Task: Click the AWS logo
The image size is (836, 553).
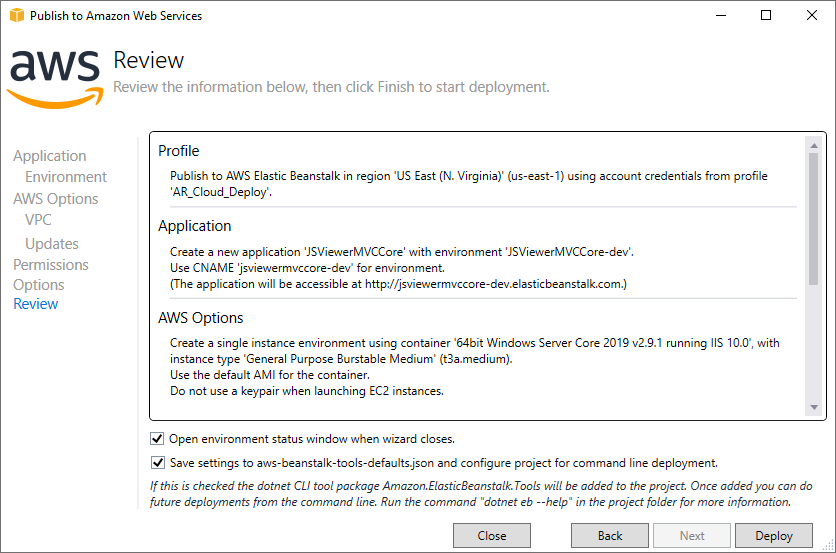Action: click(x=55, y=79)
